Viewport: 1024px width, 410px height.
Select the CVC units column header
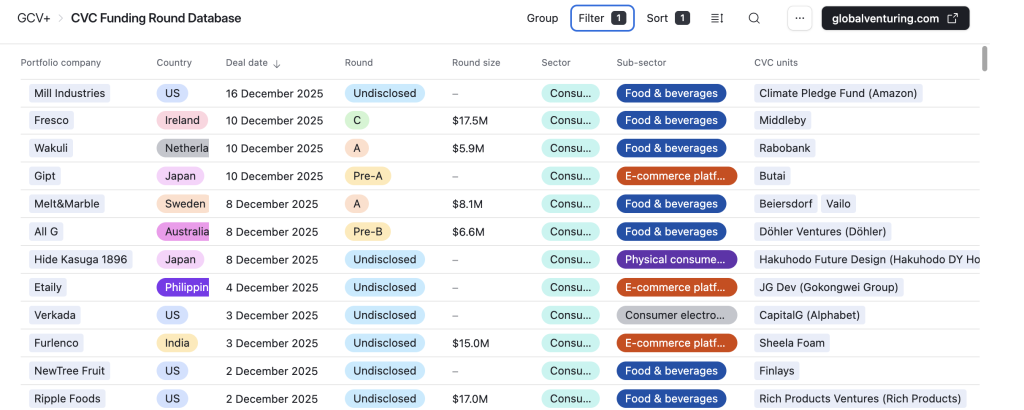tap(776, 63)
